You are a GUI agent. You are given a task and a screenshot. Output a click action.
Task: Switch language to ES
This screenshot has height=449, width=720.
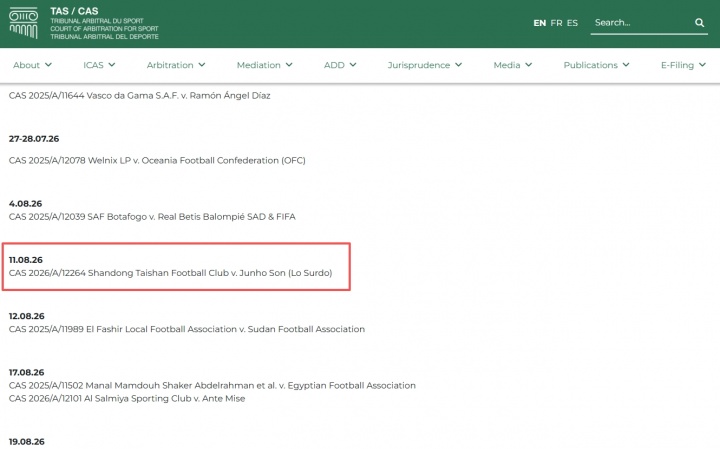[572, 23]
